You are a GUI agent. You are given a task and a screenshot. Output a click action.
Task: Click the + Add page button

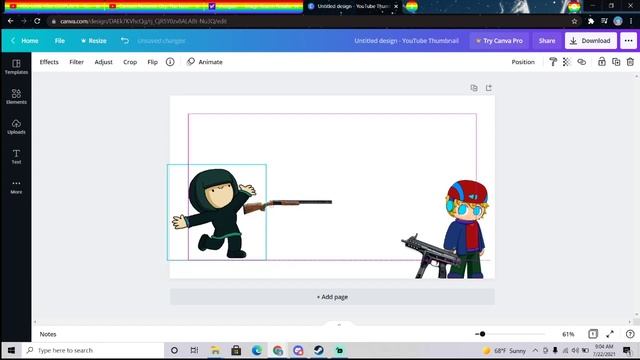pyautogui.click(x=332, y=297)
